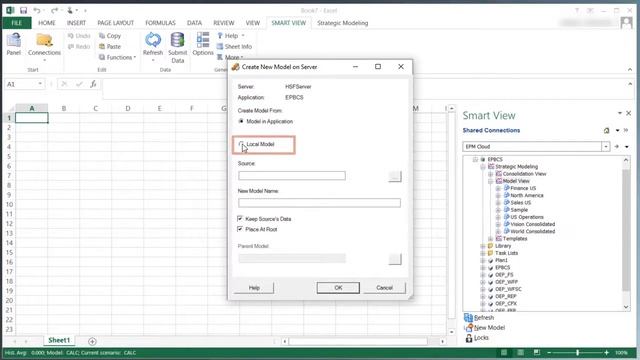
Task: Click New Model in Smart View panel
Action: (484, 328)
